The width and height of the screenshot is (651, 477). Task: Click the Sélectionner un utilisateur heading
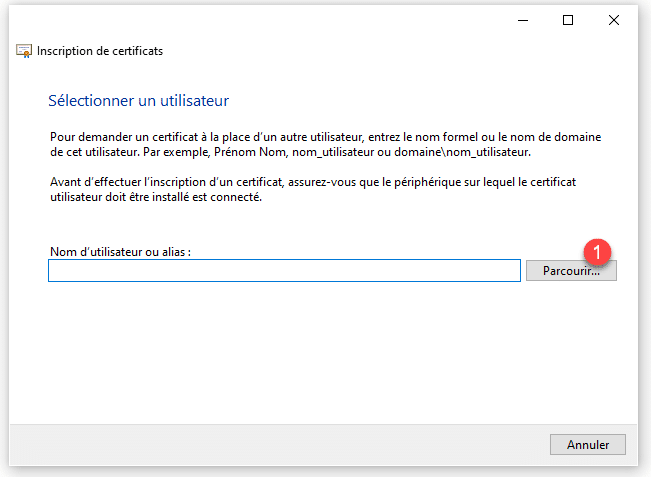(139, 101)
